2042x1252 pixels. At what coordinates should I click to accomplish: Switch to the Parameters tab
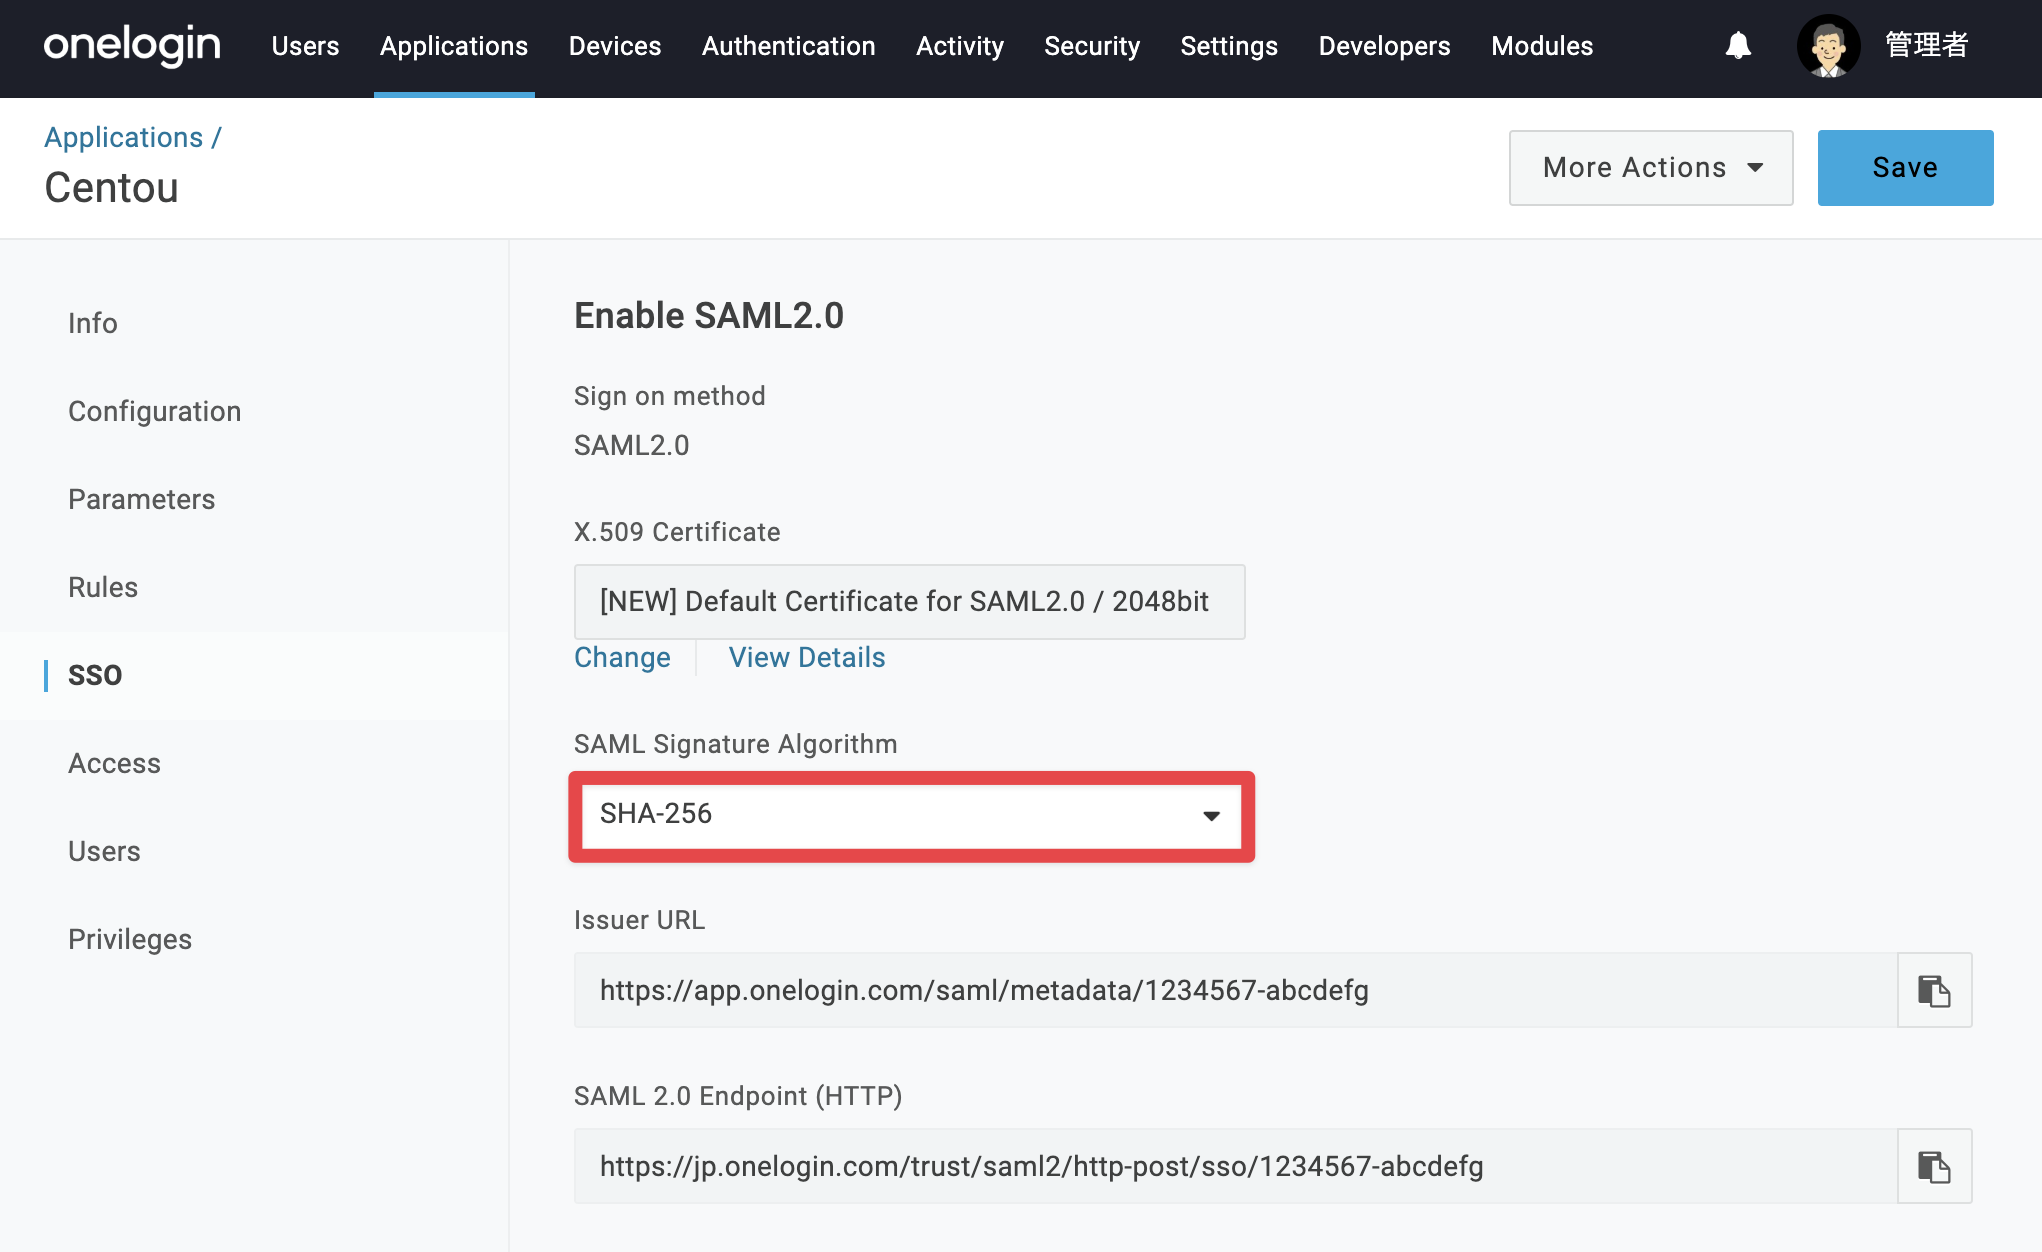pyautogui.click(x=142, y=499)
